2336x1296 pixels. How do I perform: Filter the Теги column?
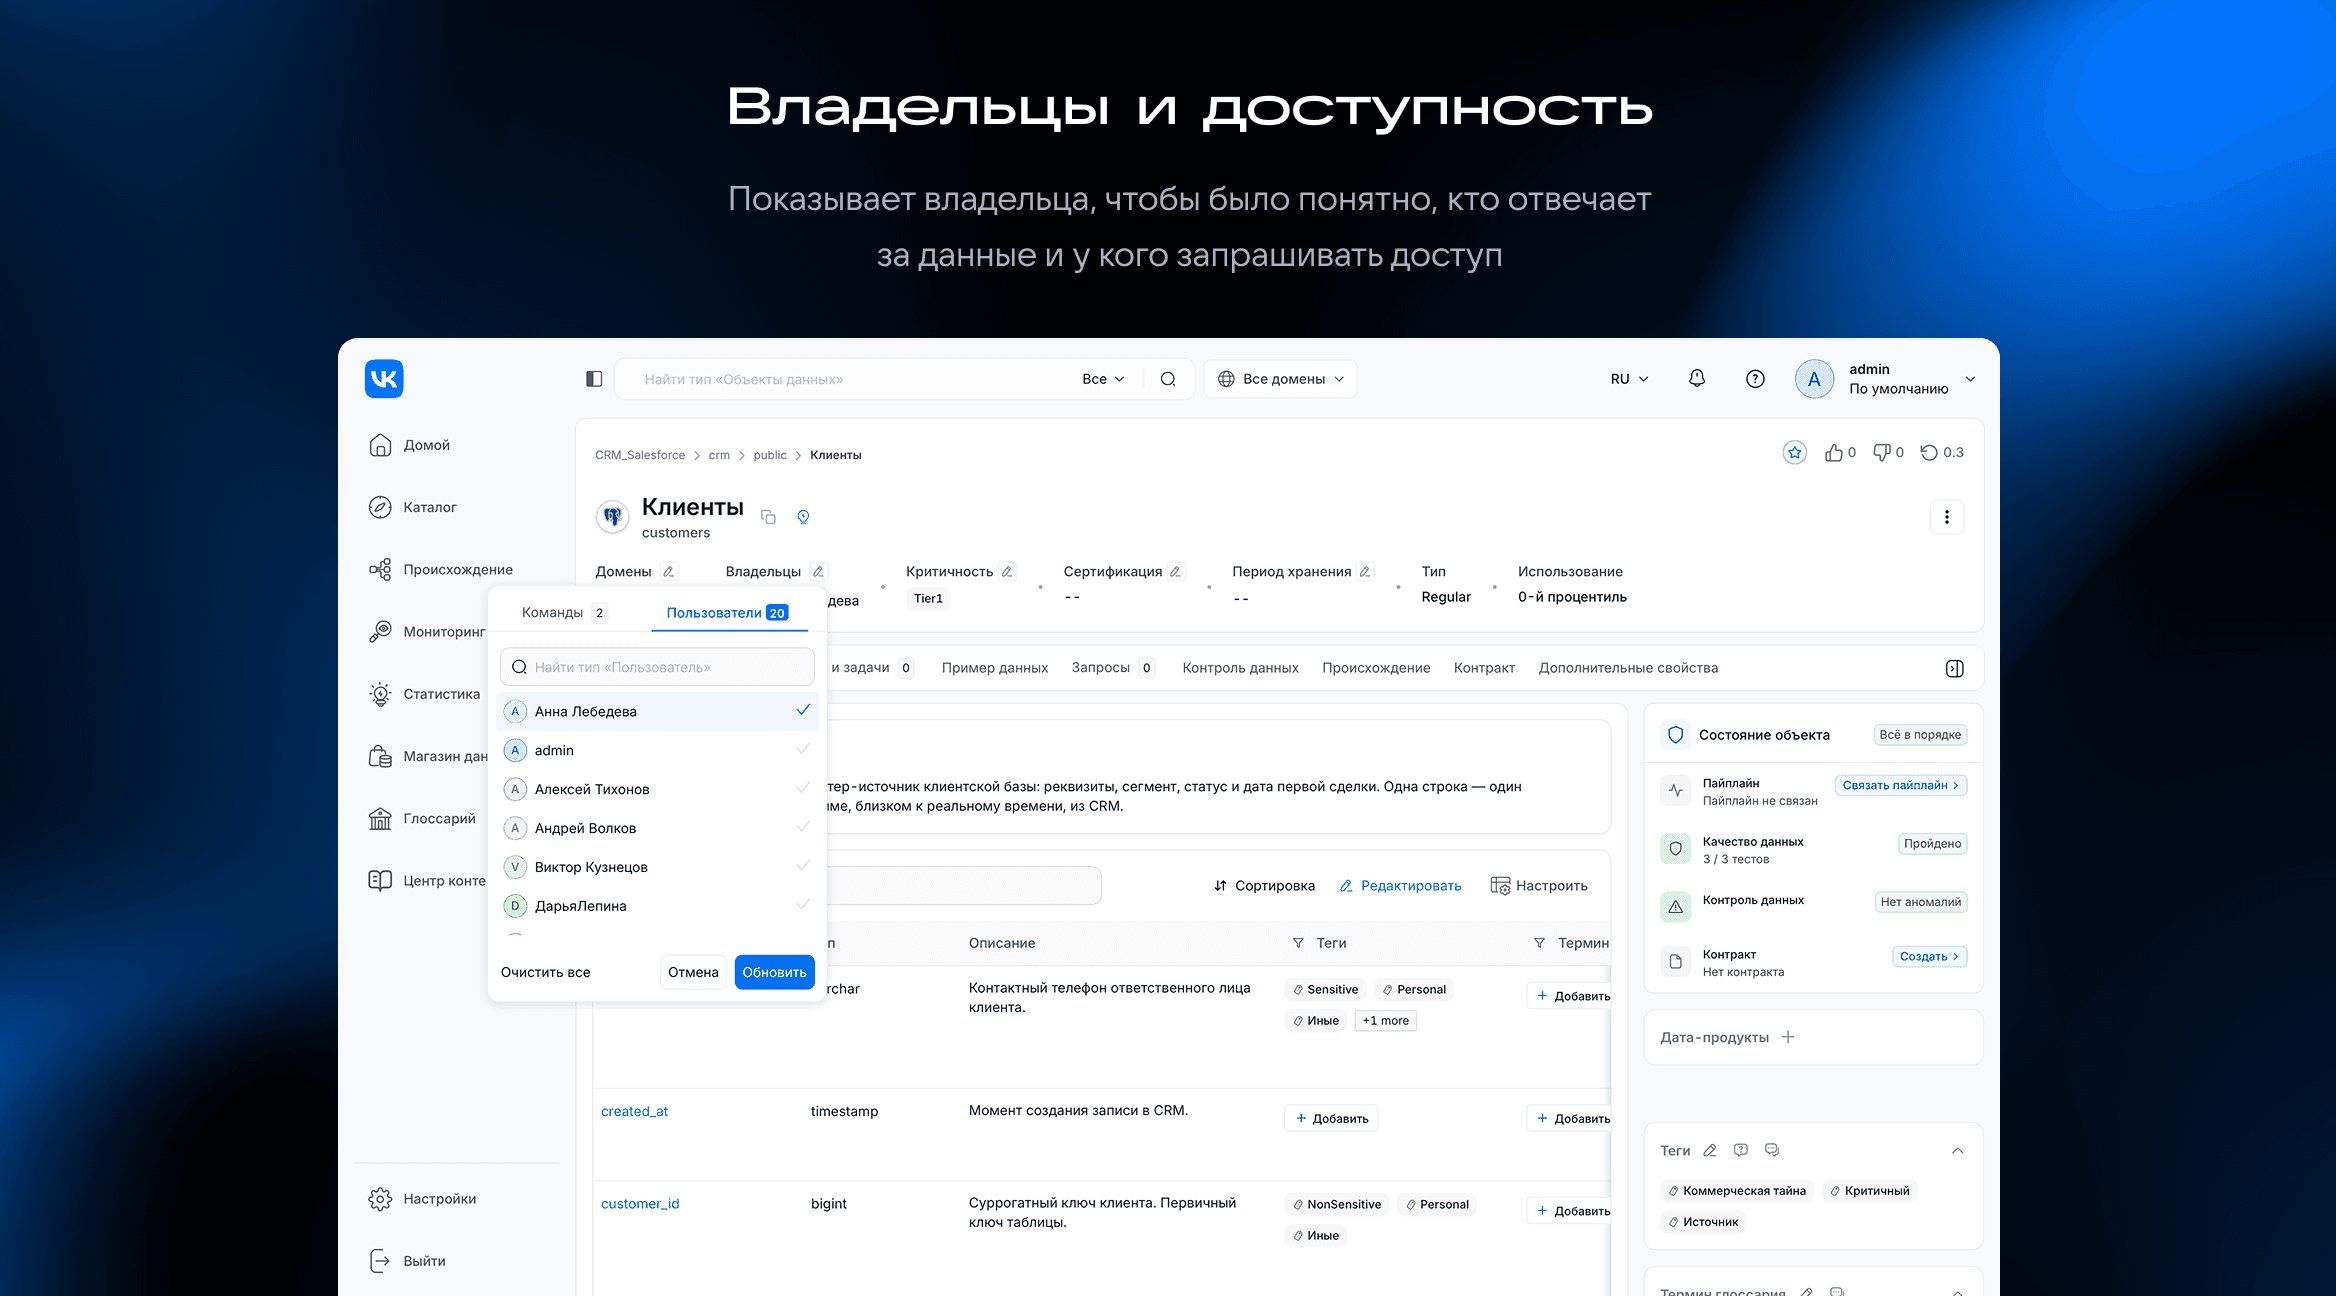[1298, 943]
